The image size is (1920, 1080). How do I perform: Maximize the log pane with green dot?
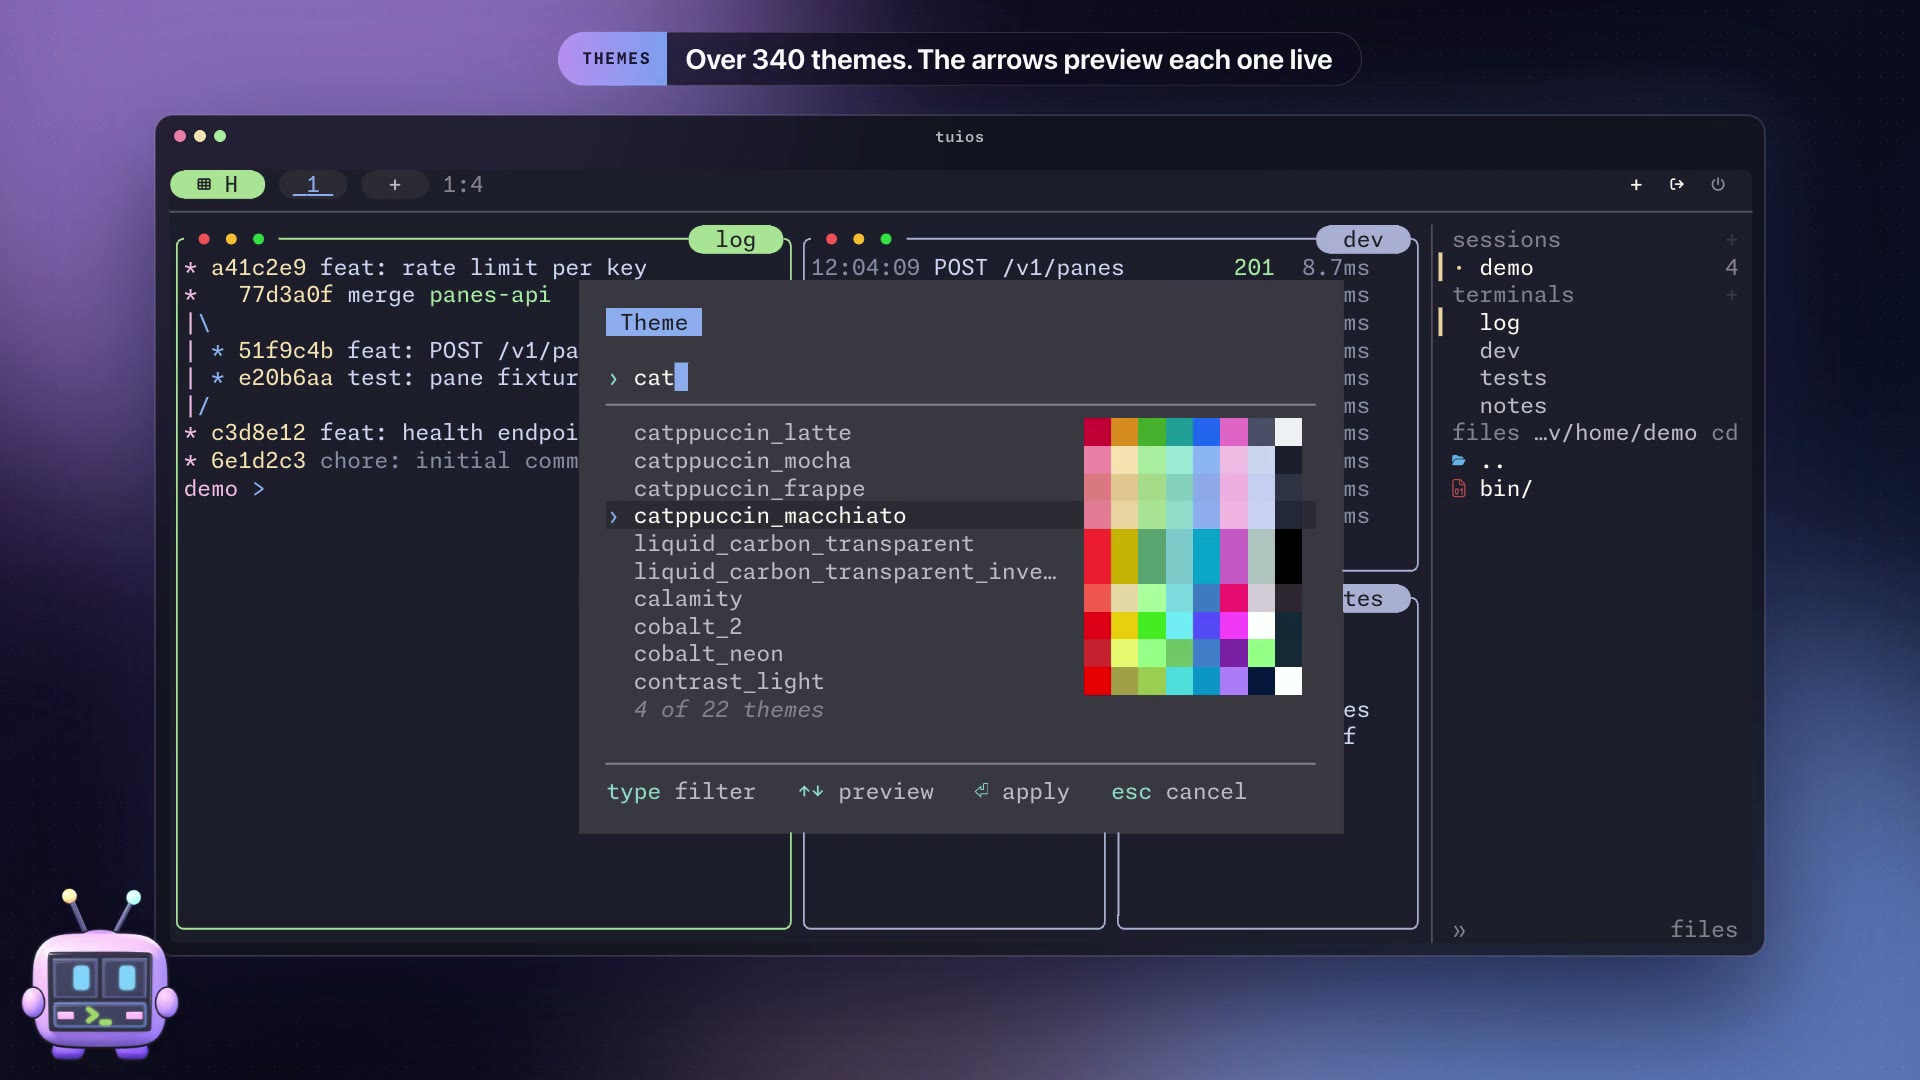coord(259,239)
